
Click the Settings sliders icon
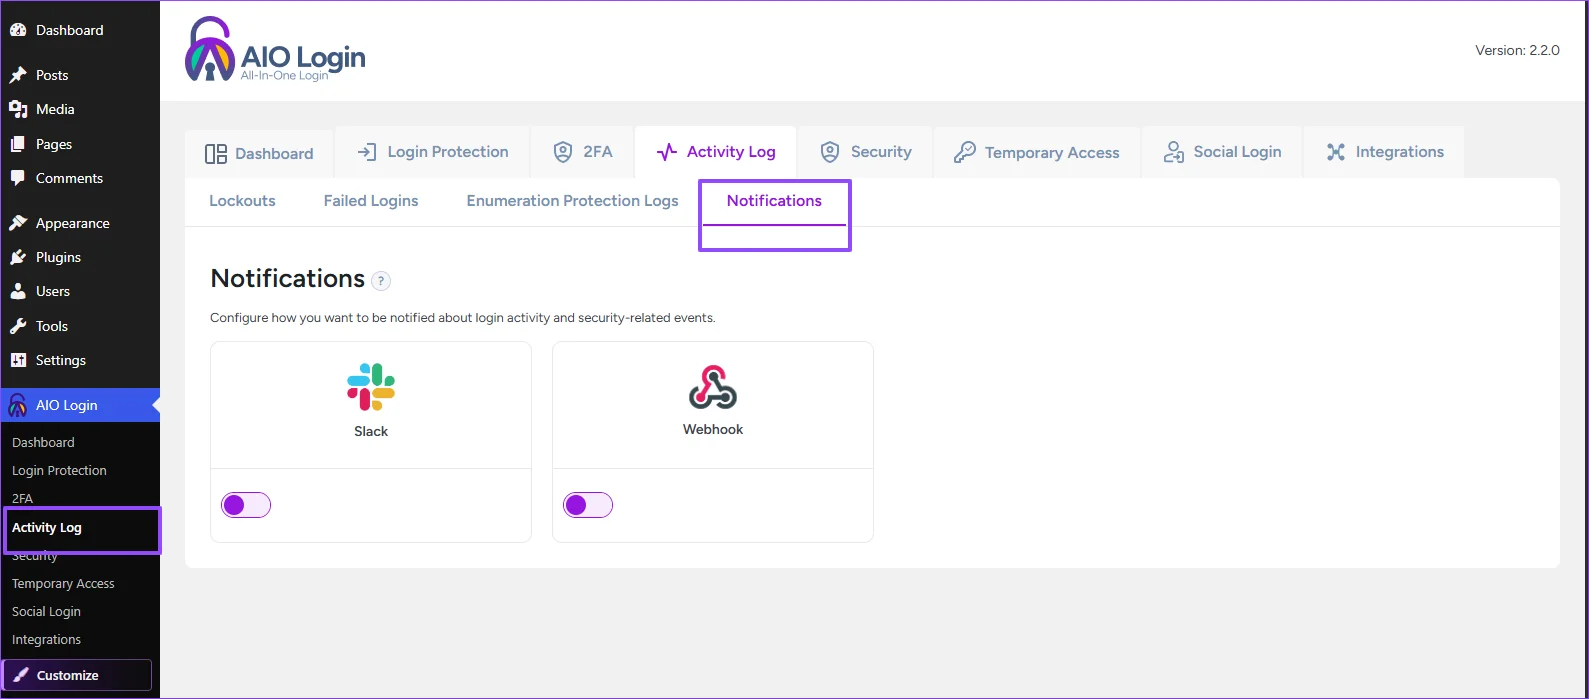pyautogui.click(x=18, y=360)
